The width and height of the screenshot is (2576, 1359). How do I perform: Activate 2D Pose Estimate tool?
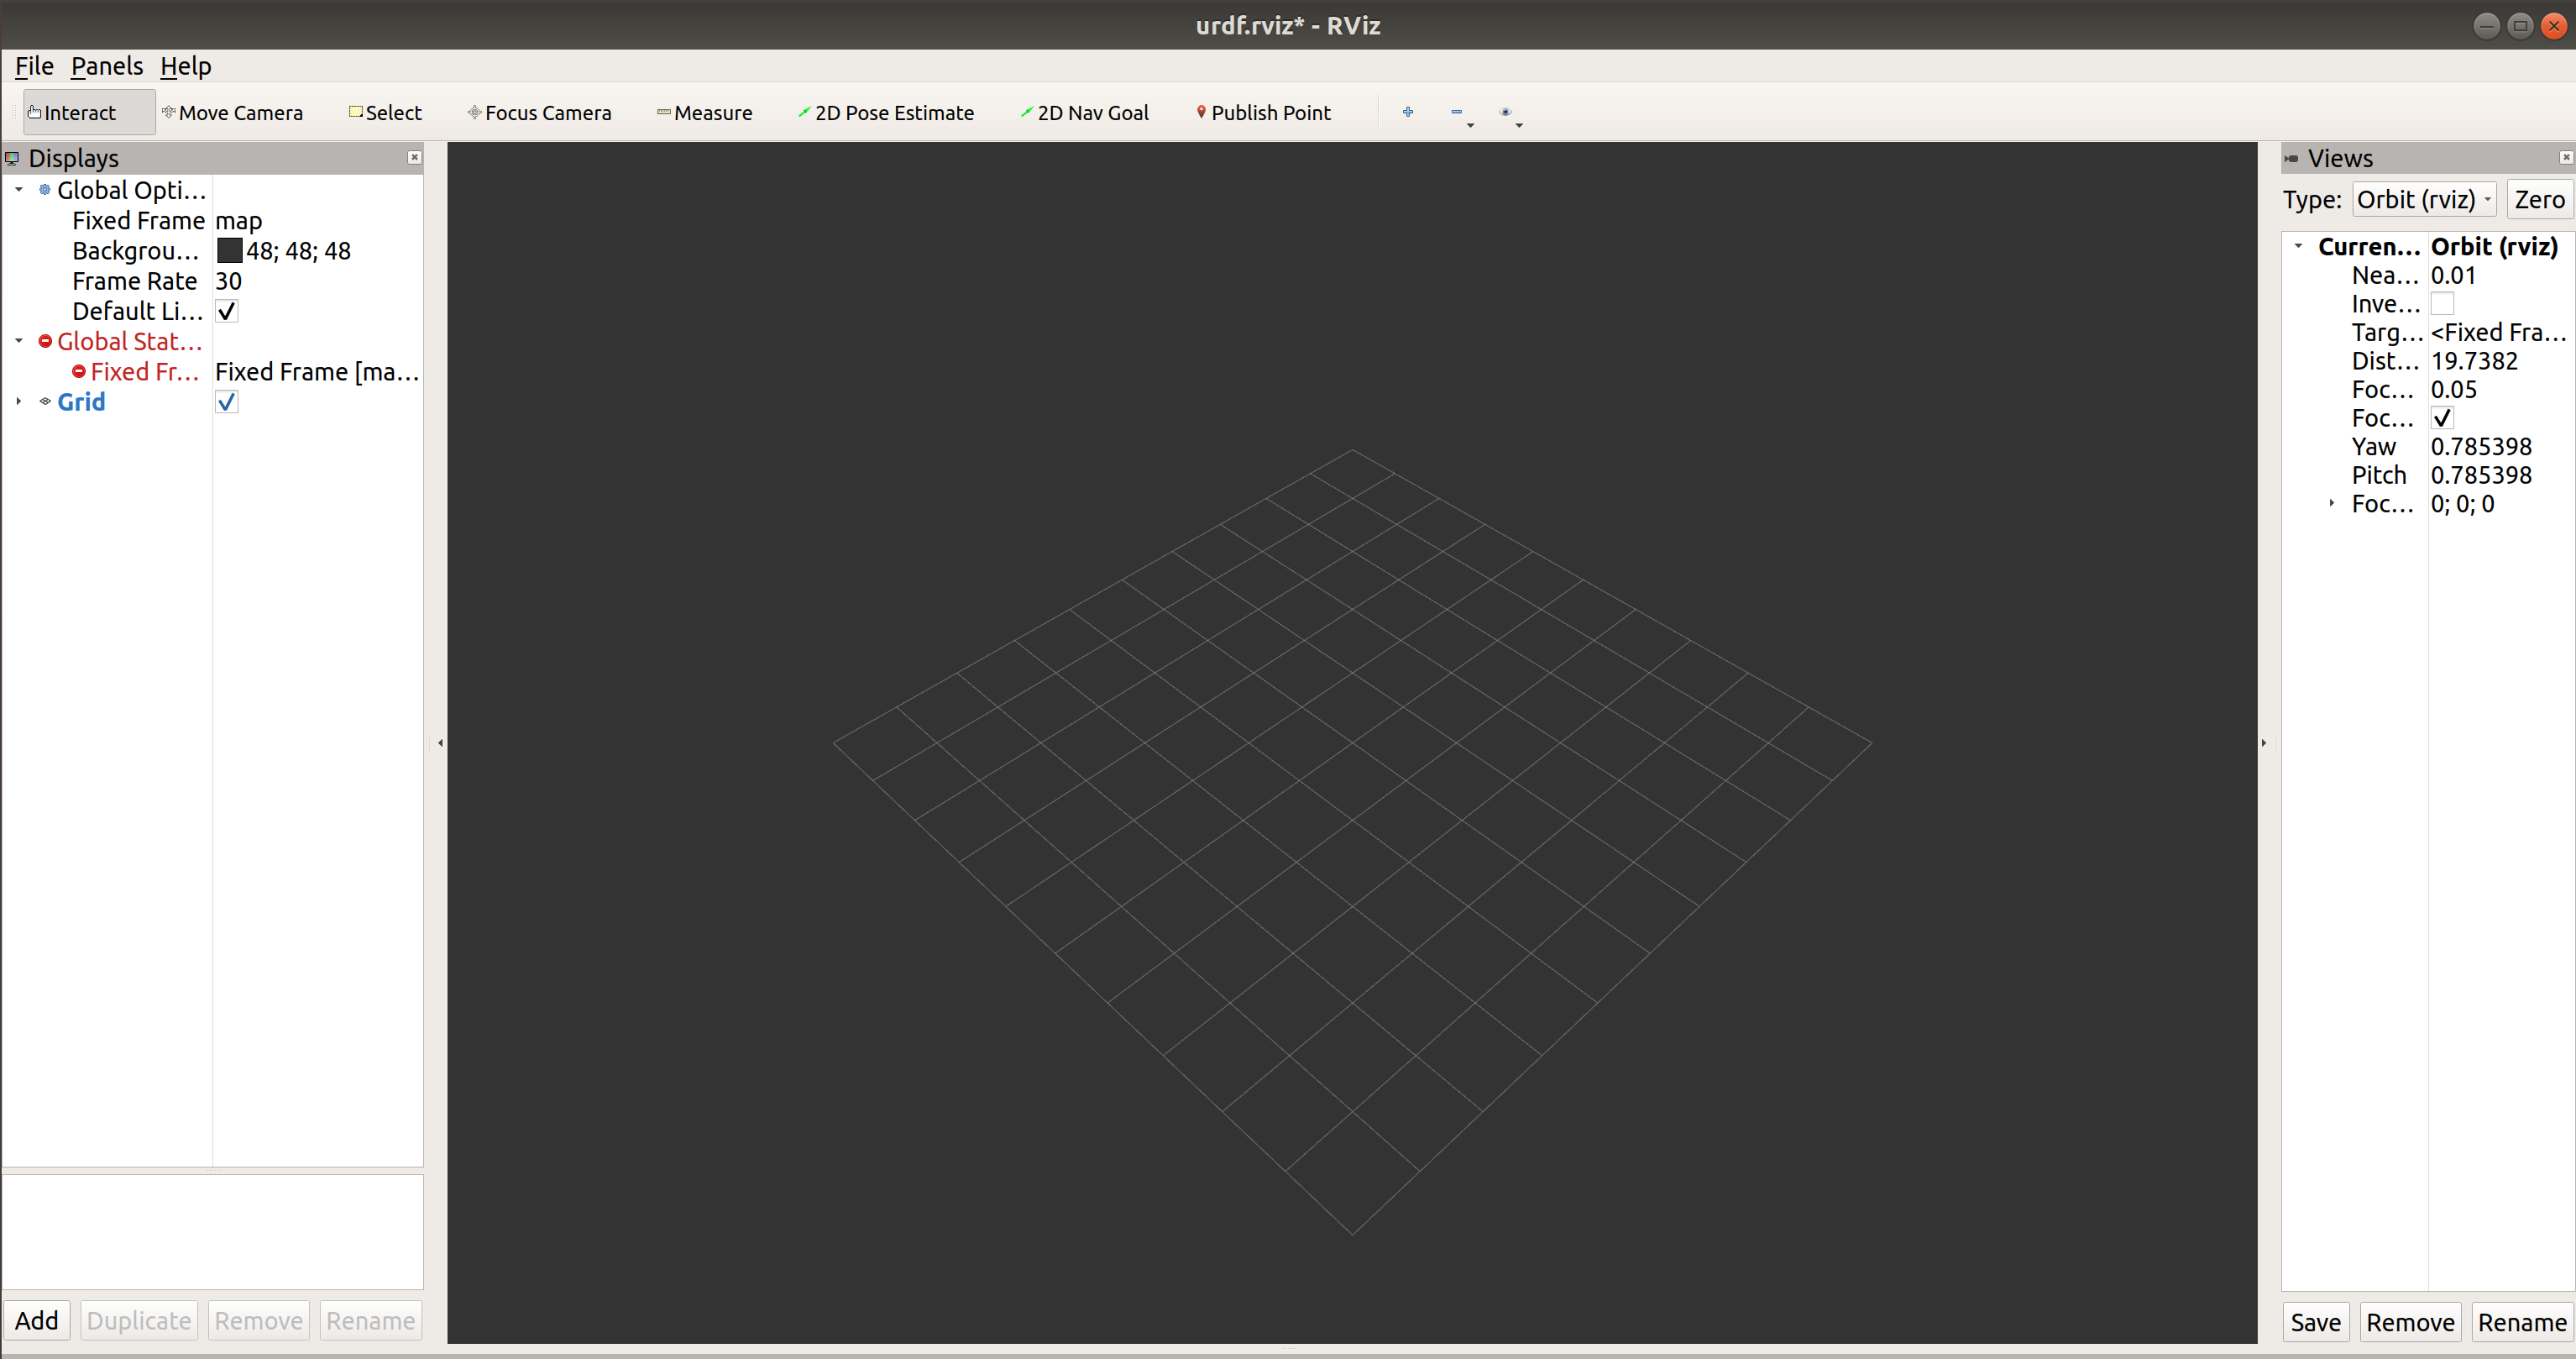click(886, 113)
